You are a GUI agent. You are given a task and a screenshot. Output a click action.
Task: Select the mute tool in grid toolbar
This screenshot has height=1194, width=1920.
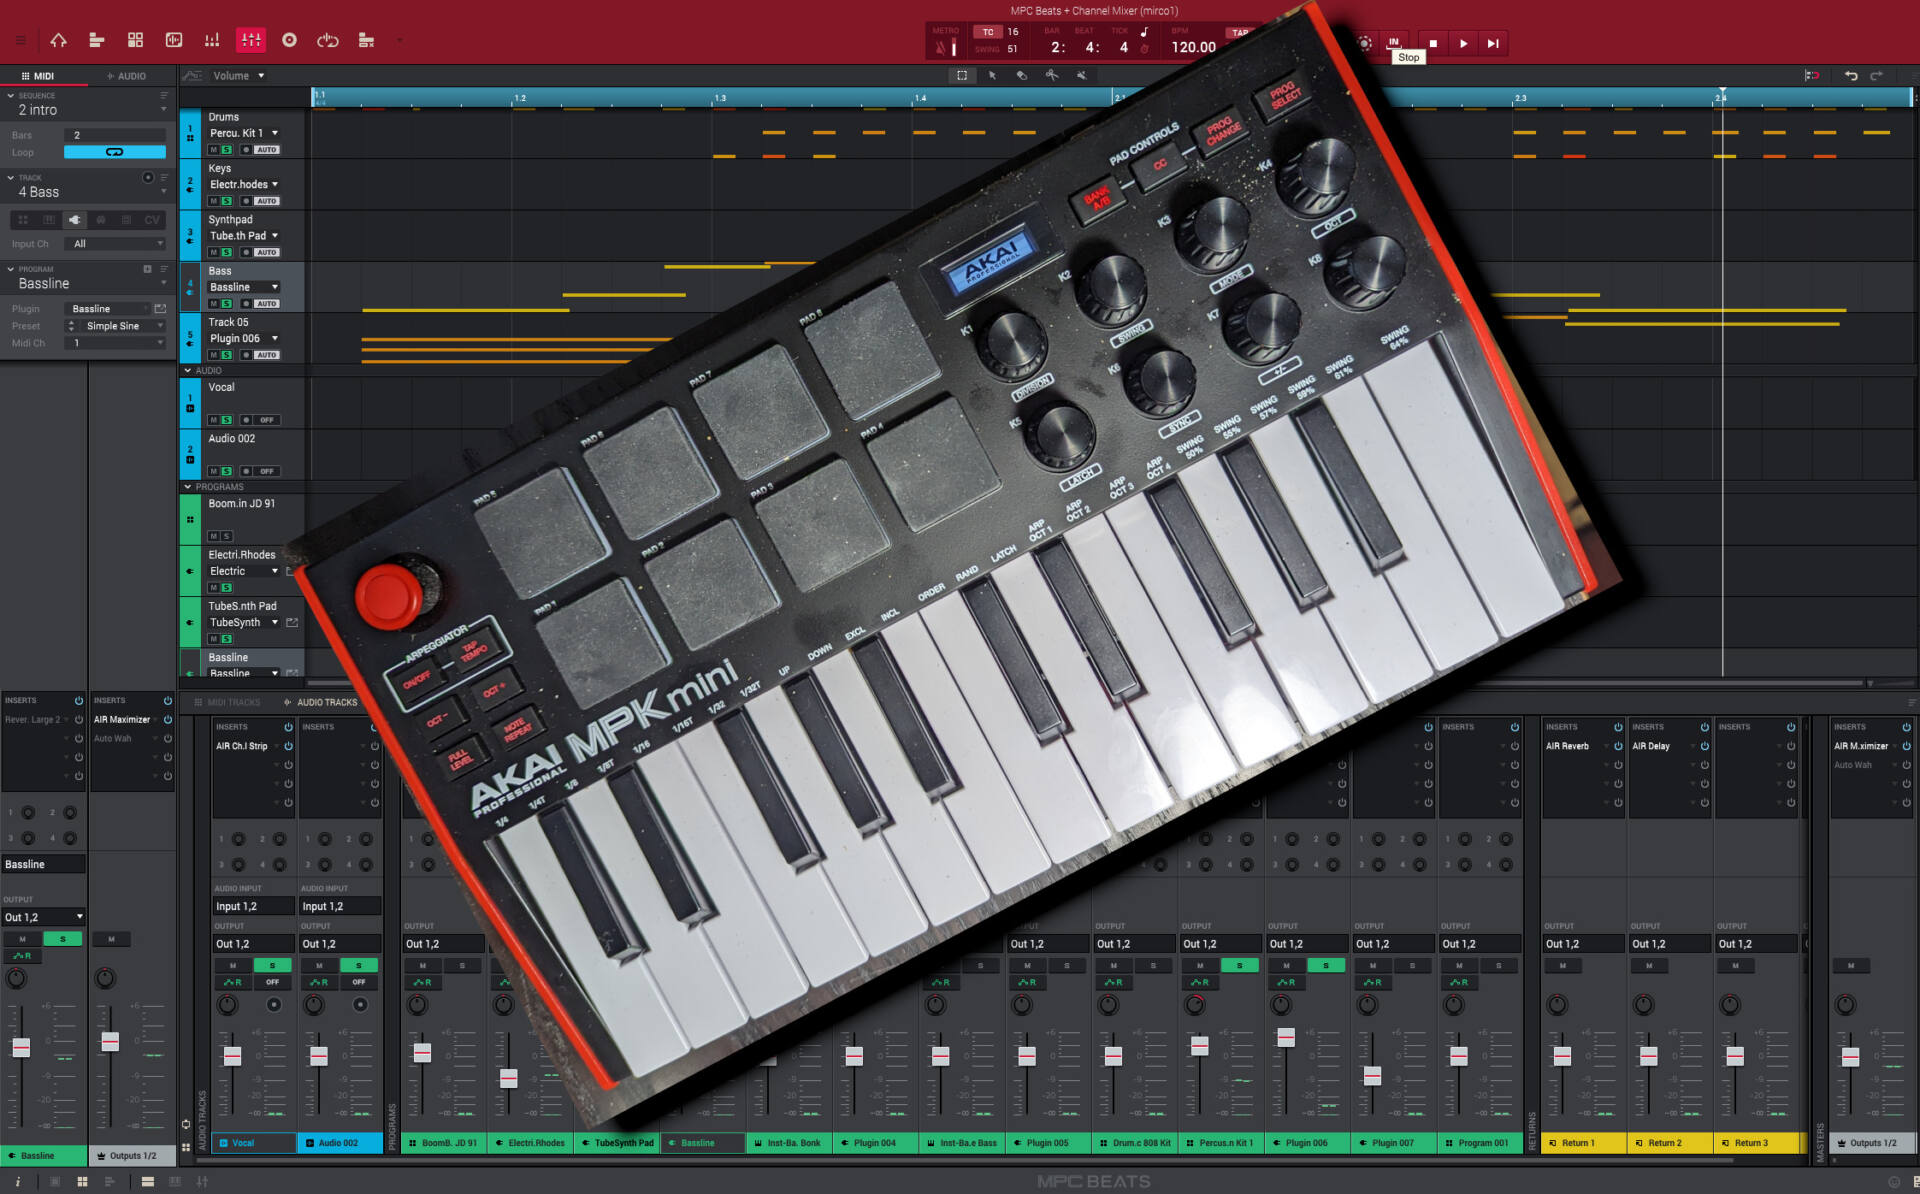click(1081, 75)
